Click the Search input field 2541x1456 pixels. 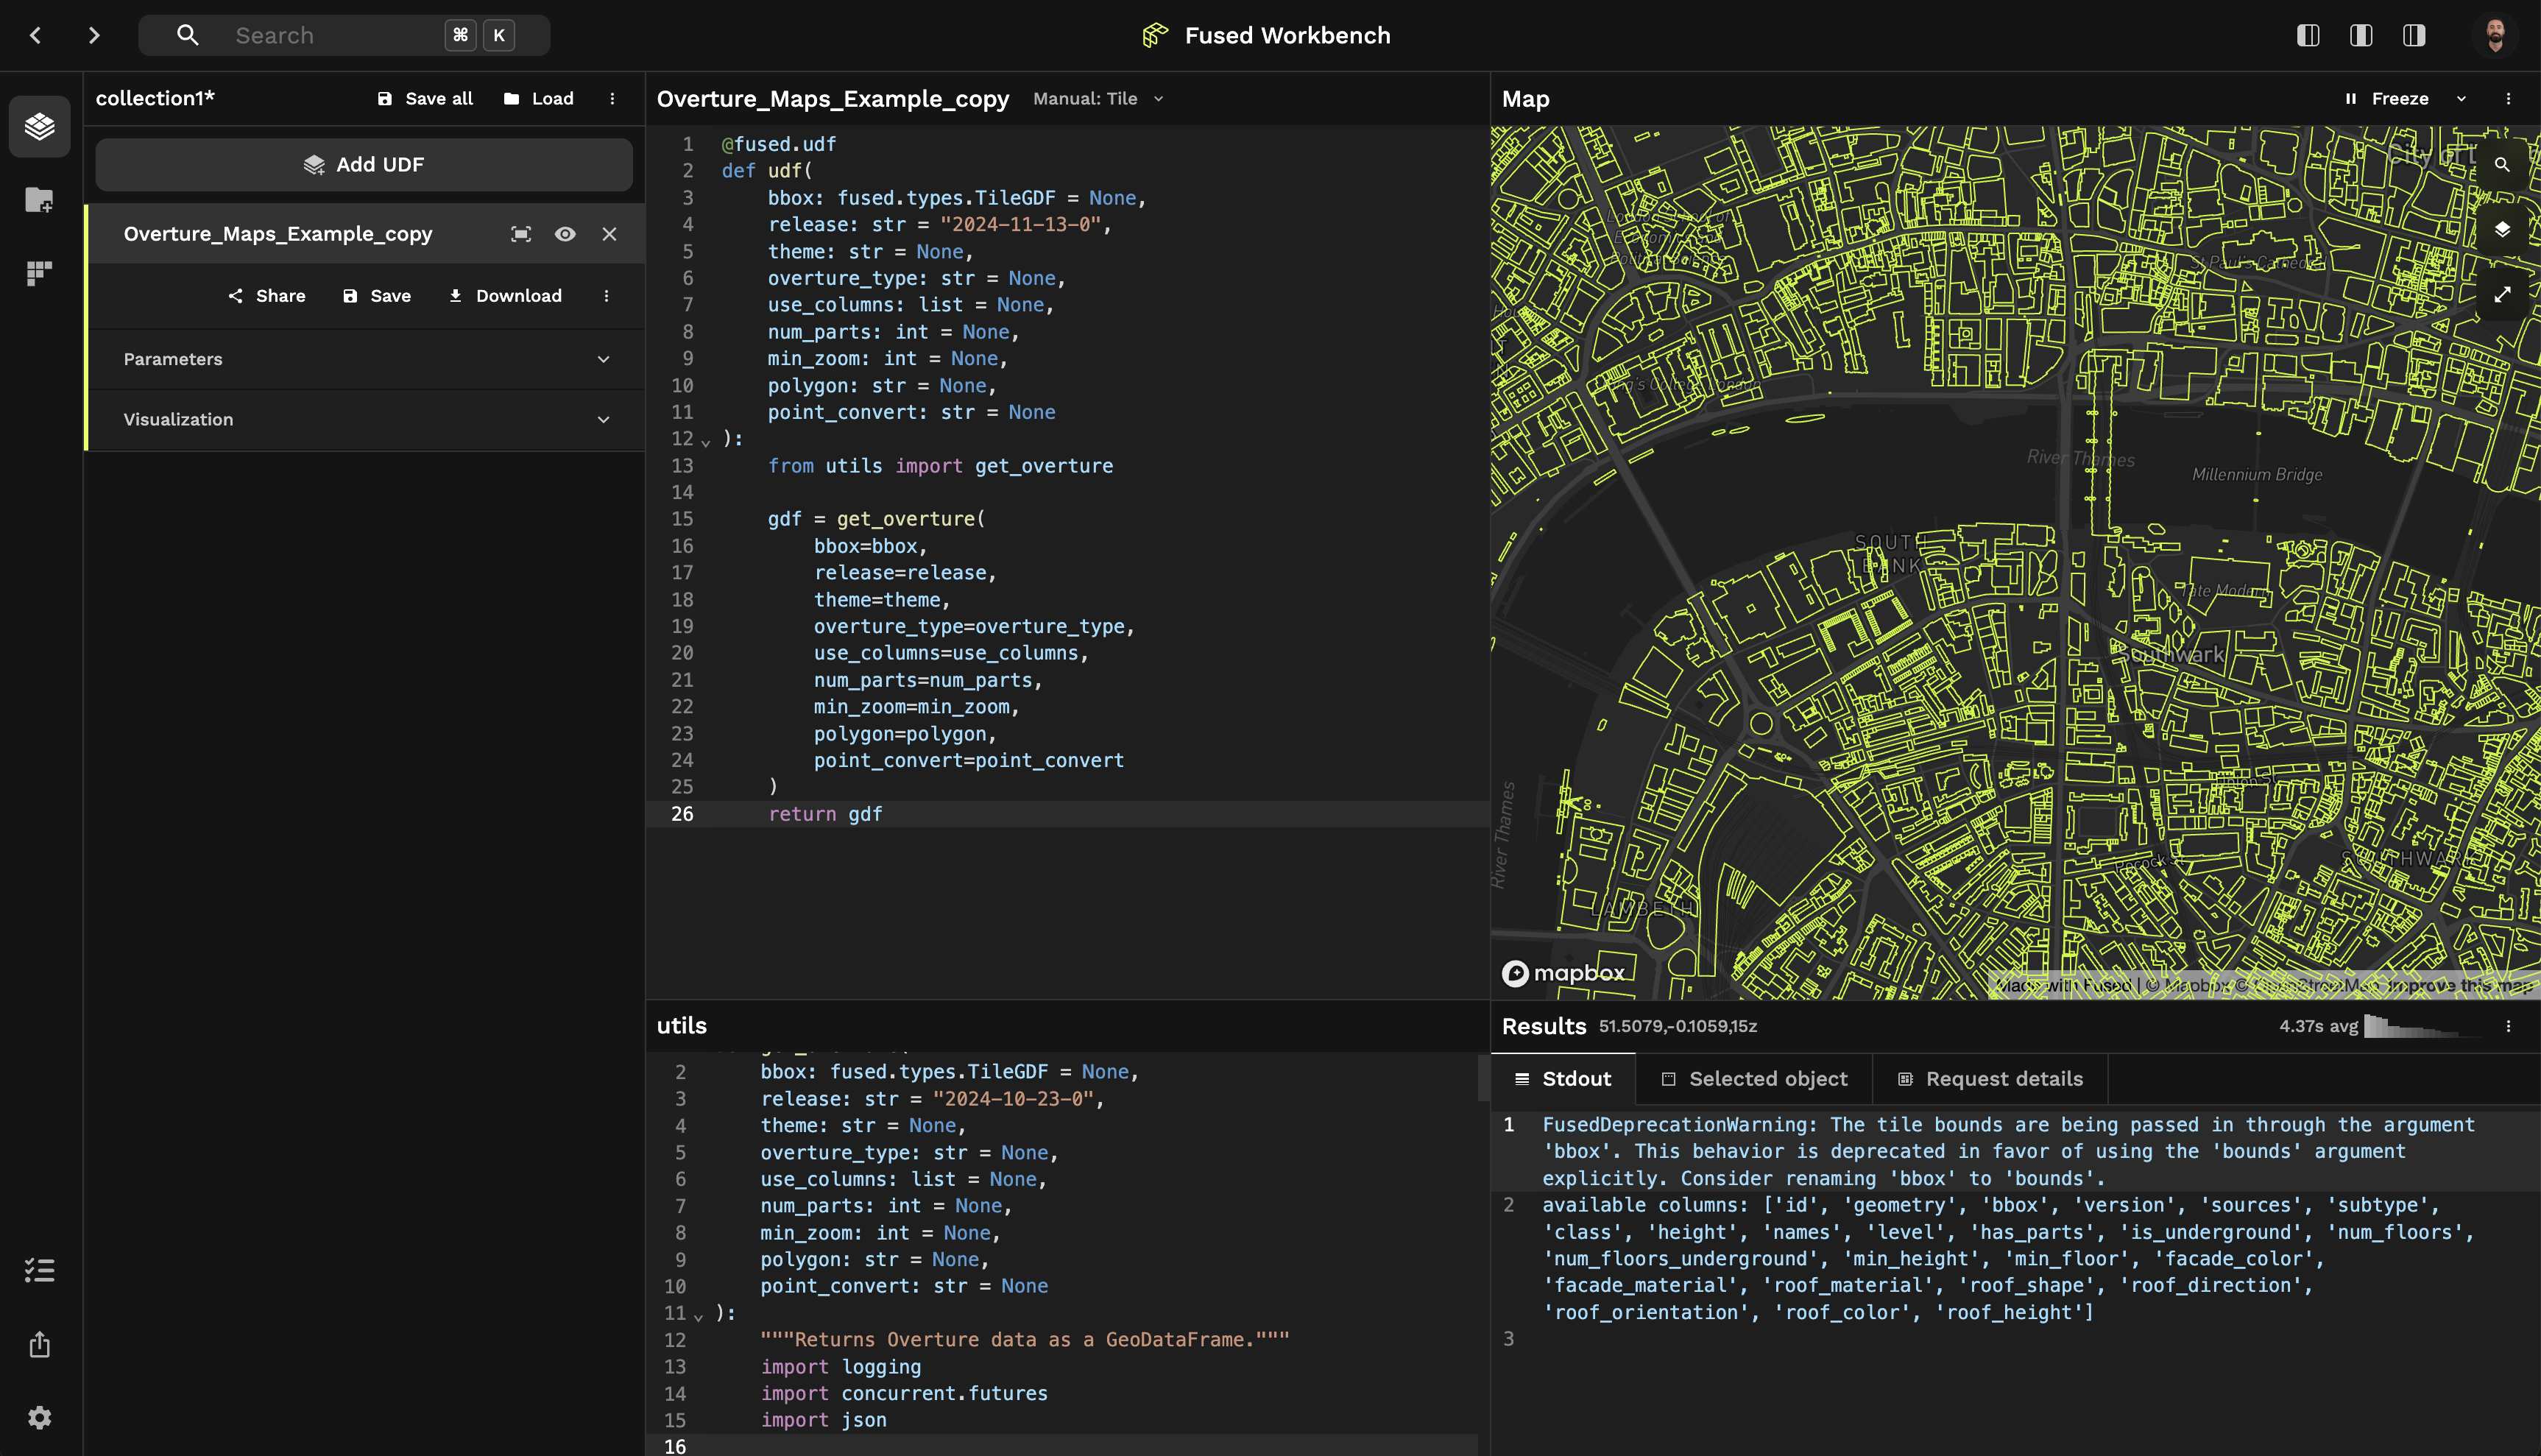[344, 35]
